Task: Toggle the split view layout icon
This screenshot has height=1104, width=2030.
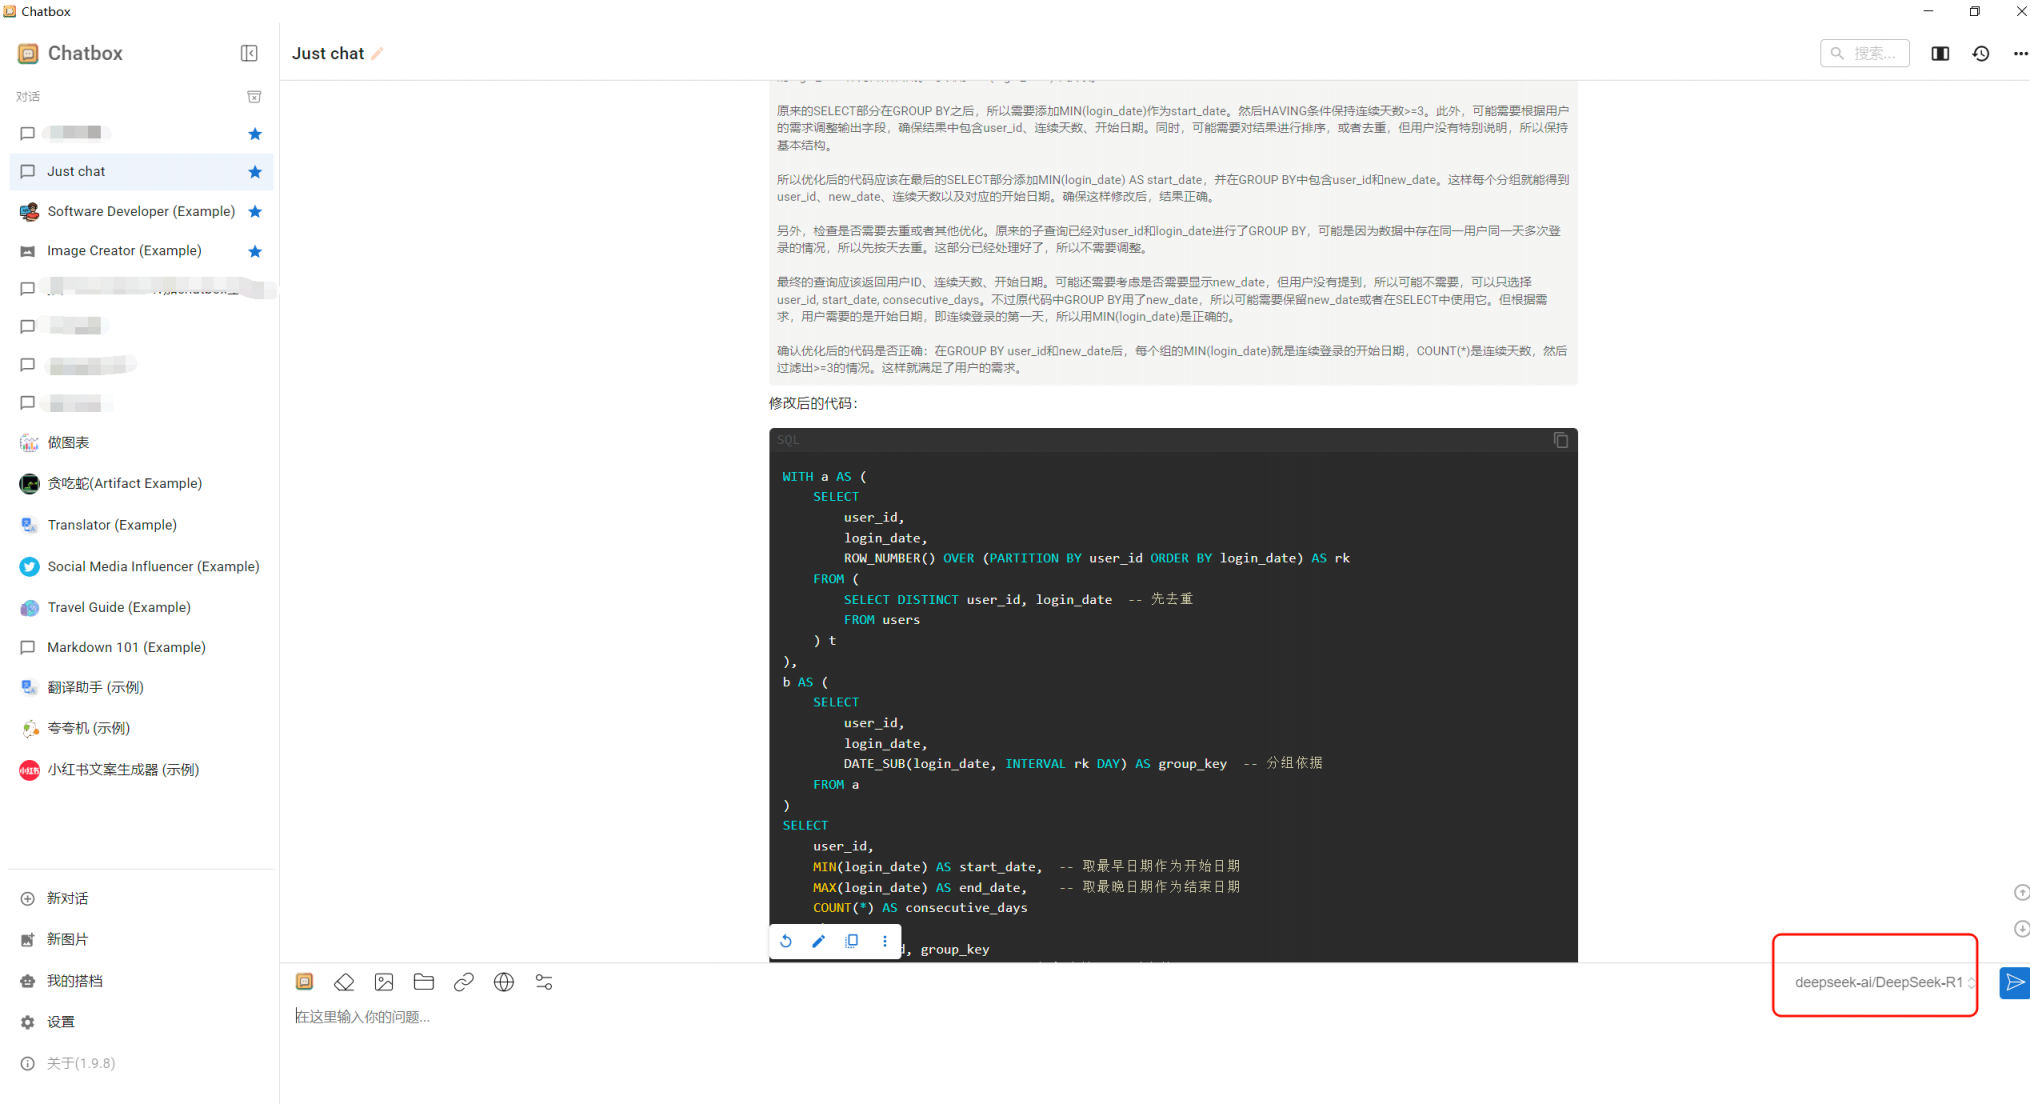Action: point(1940,54)
